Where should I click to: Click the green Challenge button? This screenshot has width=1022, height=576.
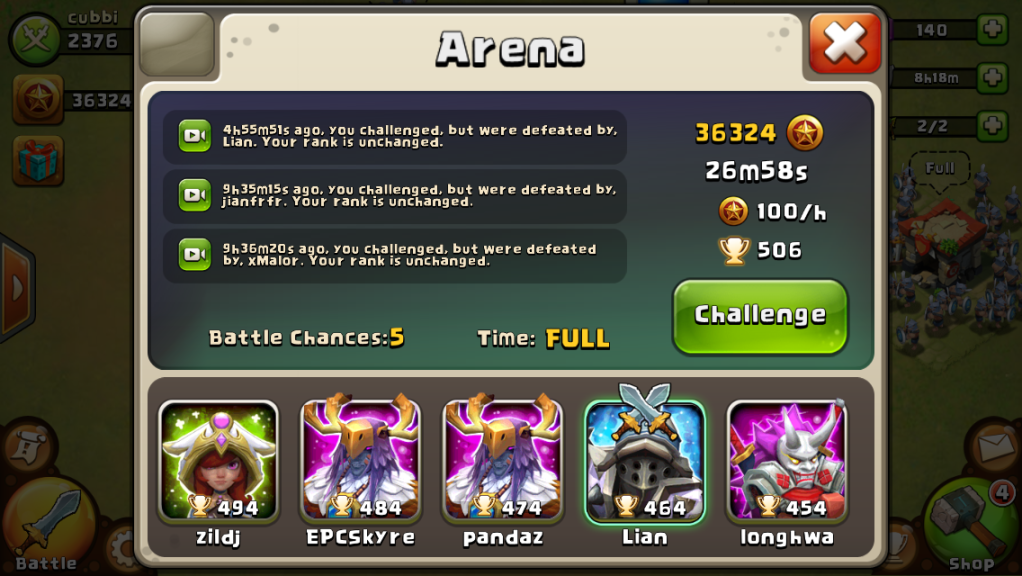760,317
